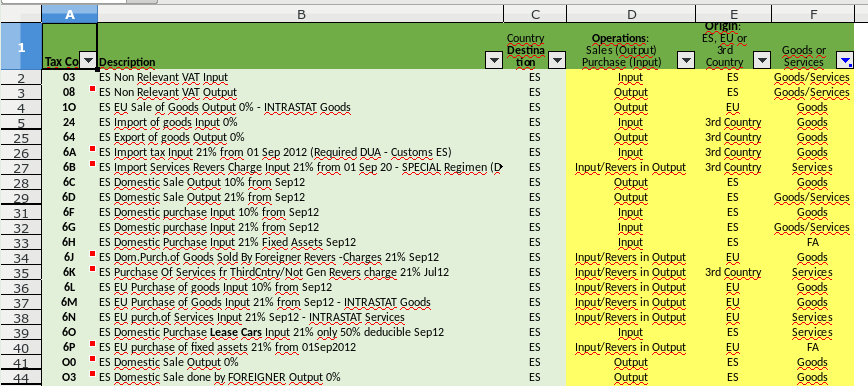Viewport: 868px width, 386px height.
Task: Open the Description column filter dropdown
Action: pyautogui.click(x=494, y=61)
